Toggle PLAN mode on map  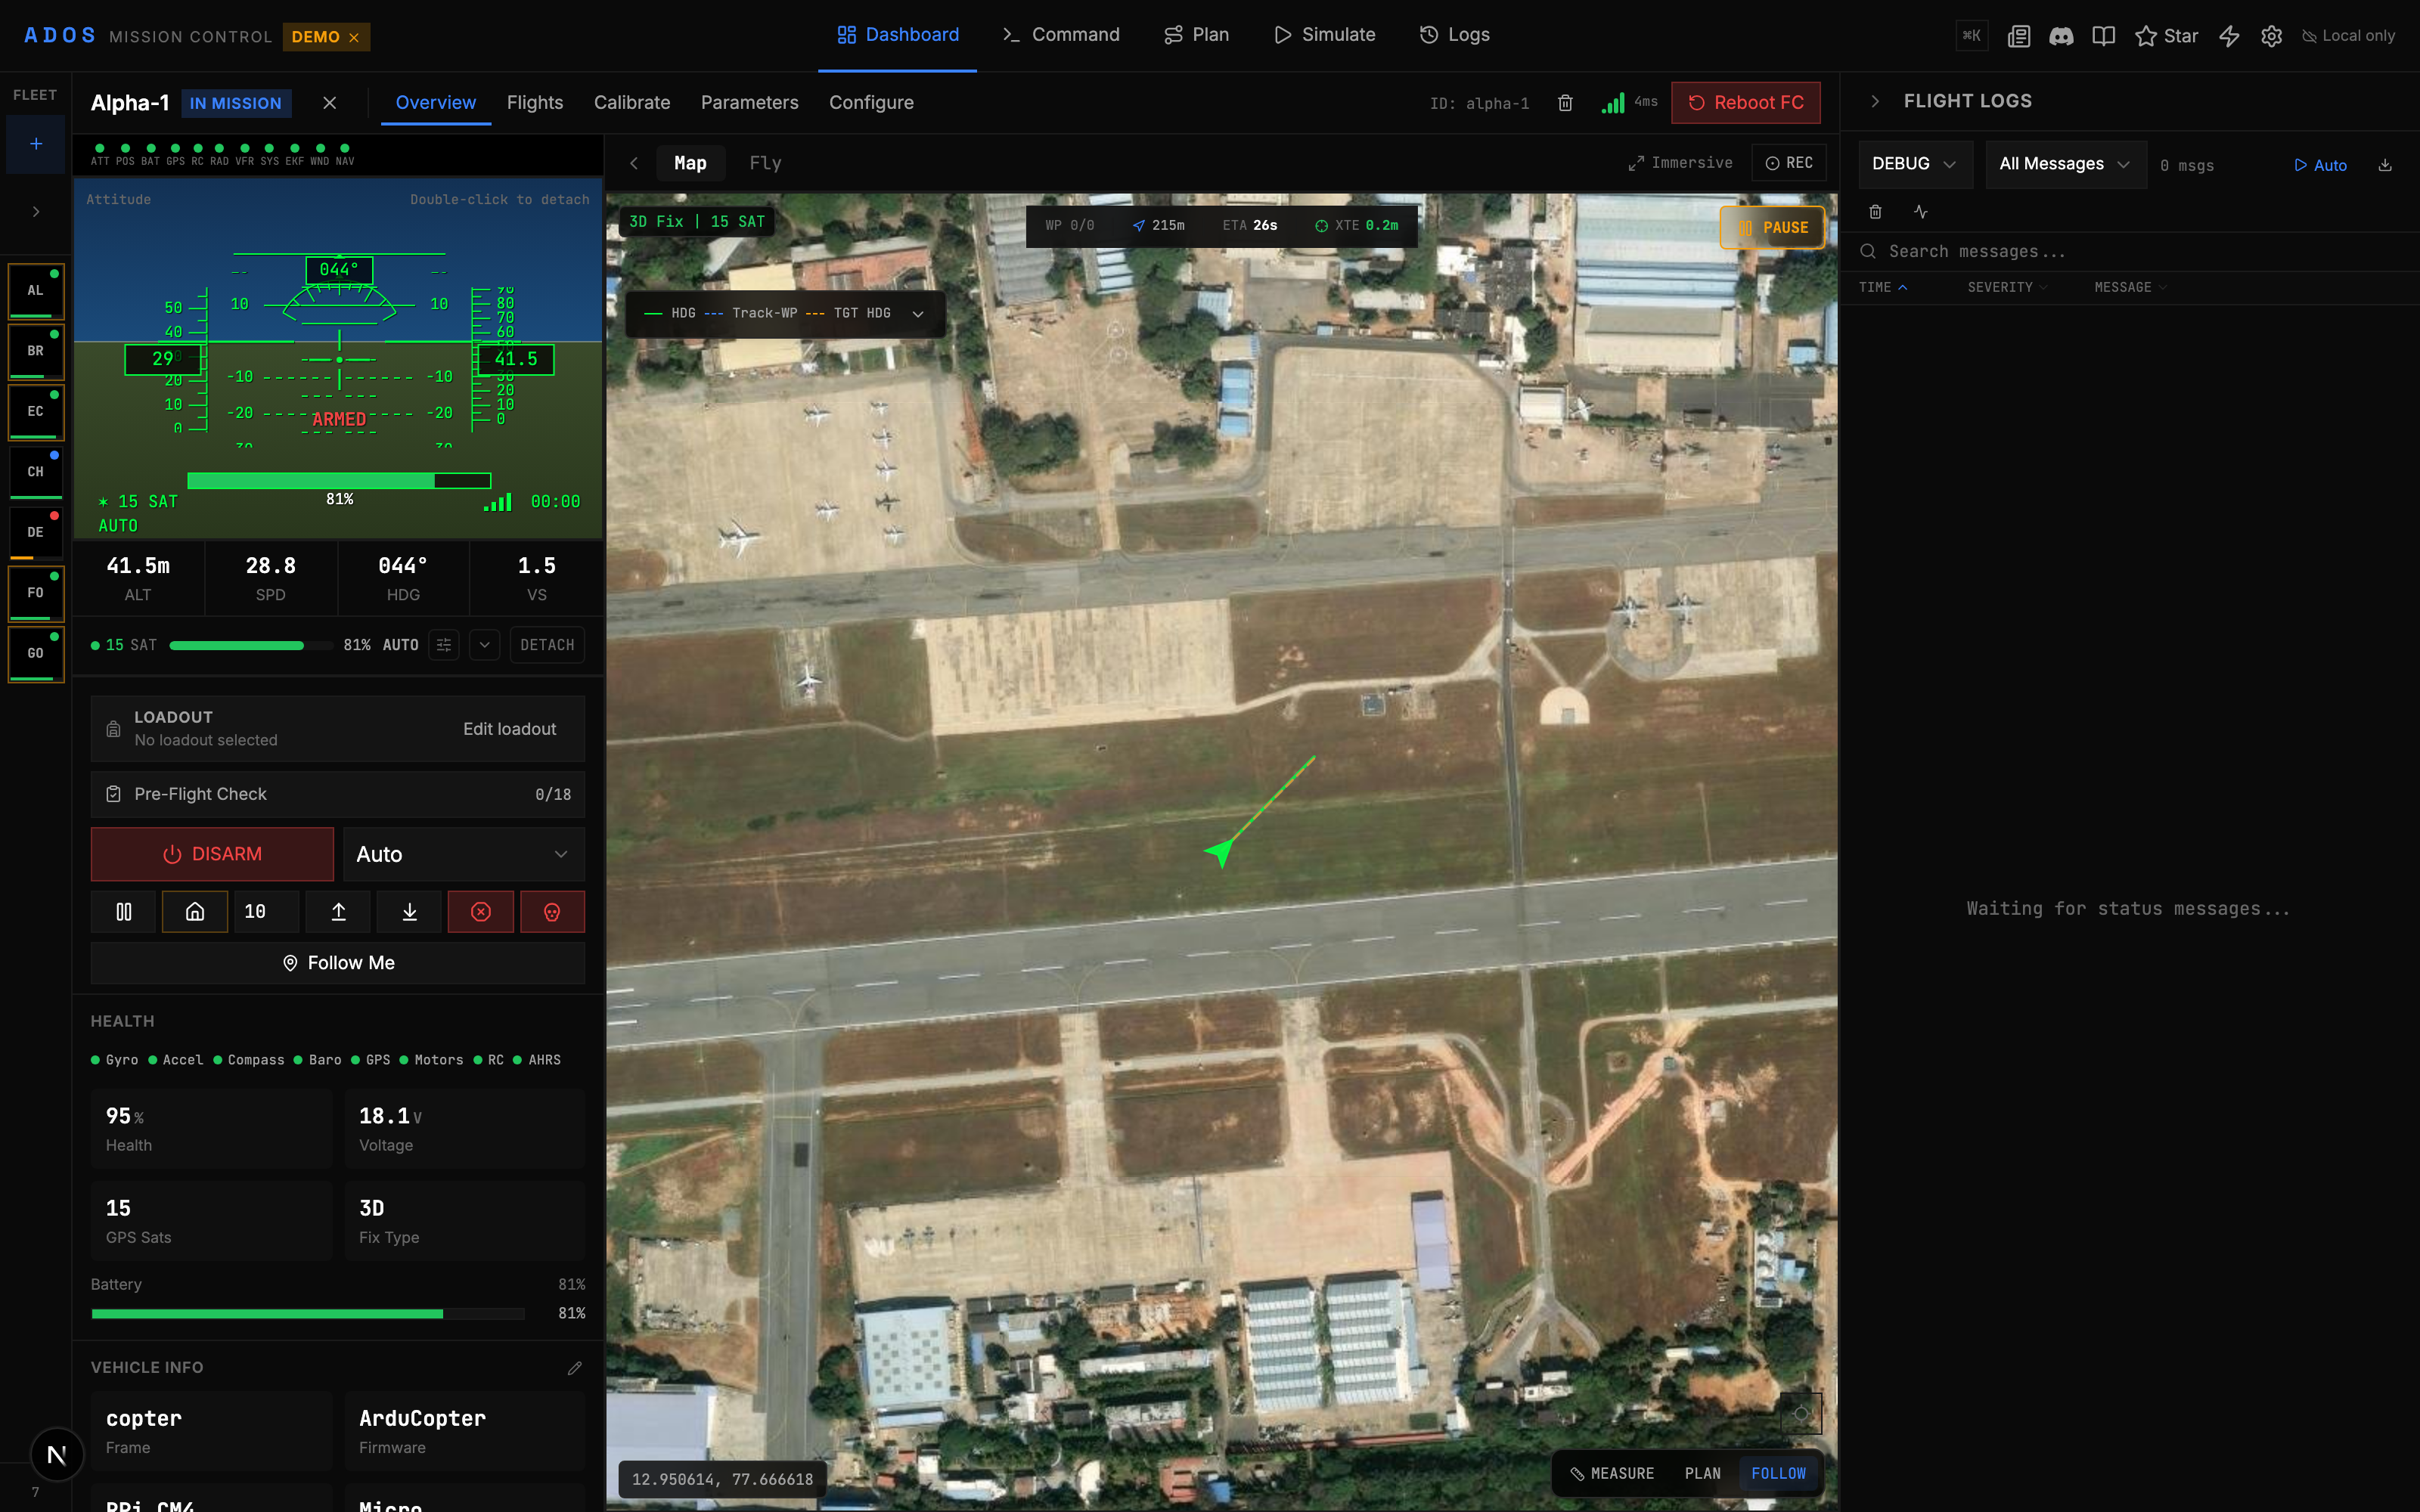coord(1702,1473)
